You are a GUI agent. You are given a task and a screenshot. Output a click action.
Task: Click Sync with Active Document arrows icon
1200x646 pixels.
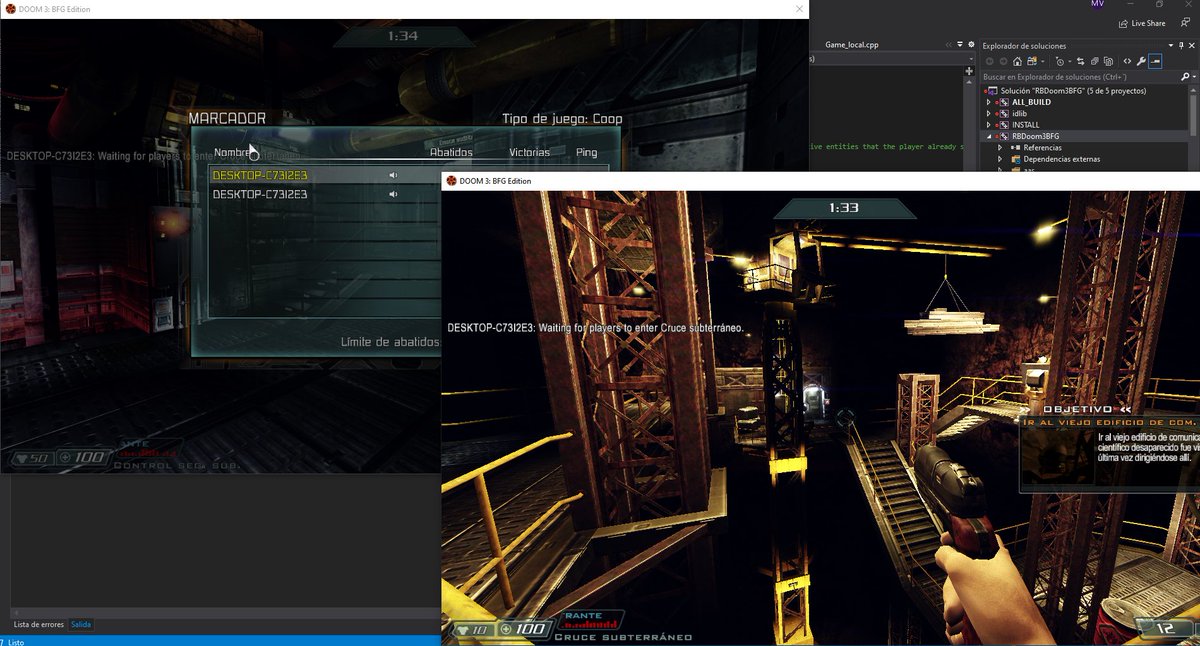point(1080,61)
